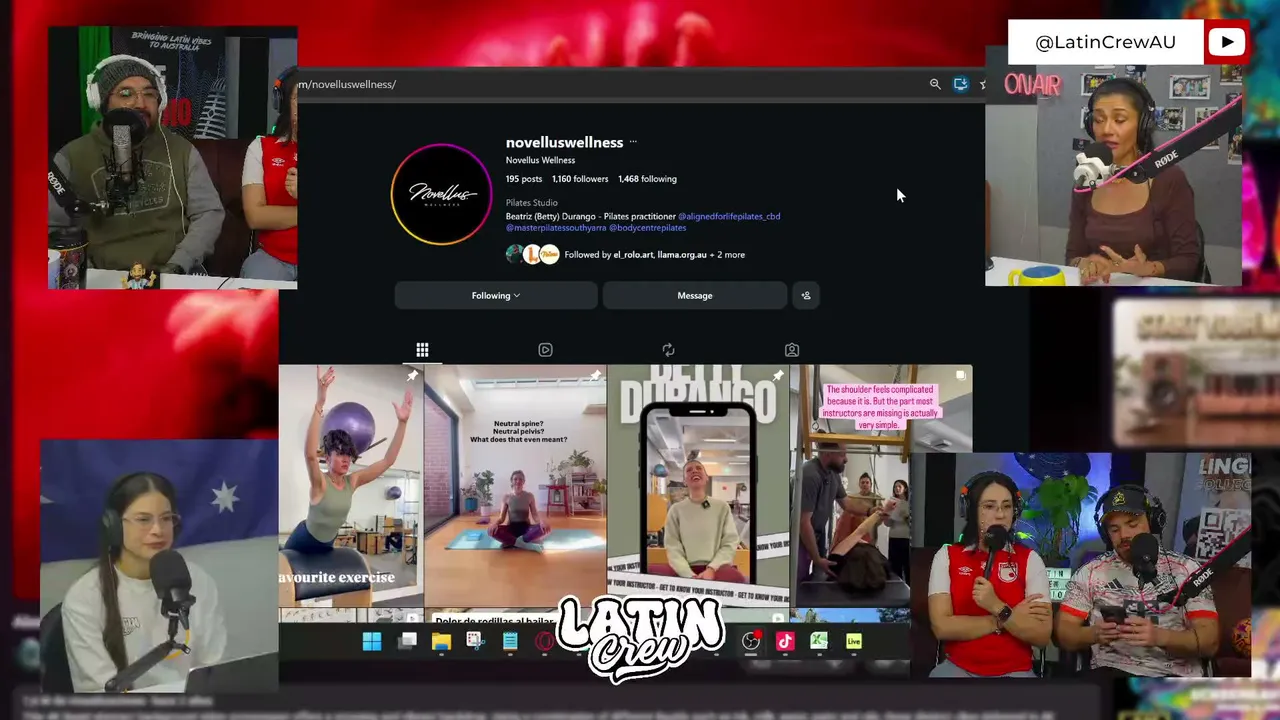Open File Explorer from the taskbar
The image size is (1280, 720).
tap(441, 642)
